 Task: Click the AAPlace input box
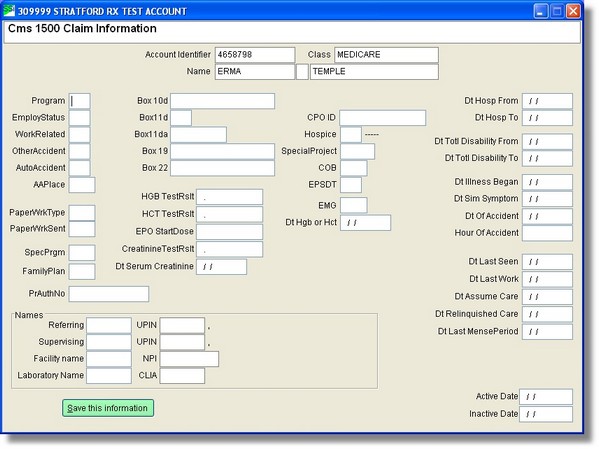[82, 185]
